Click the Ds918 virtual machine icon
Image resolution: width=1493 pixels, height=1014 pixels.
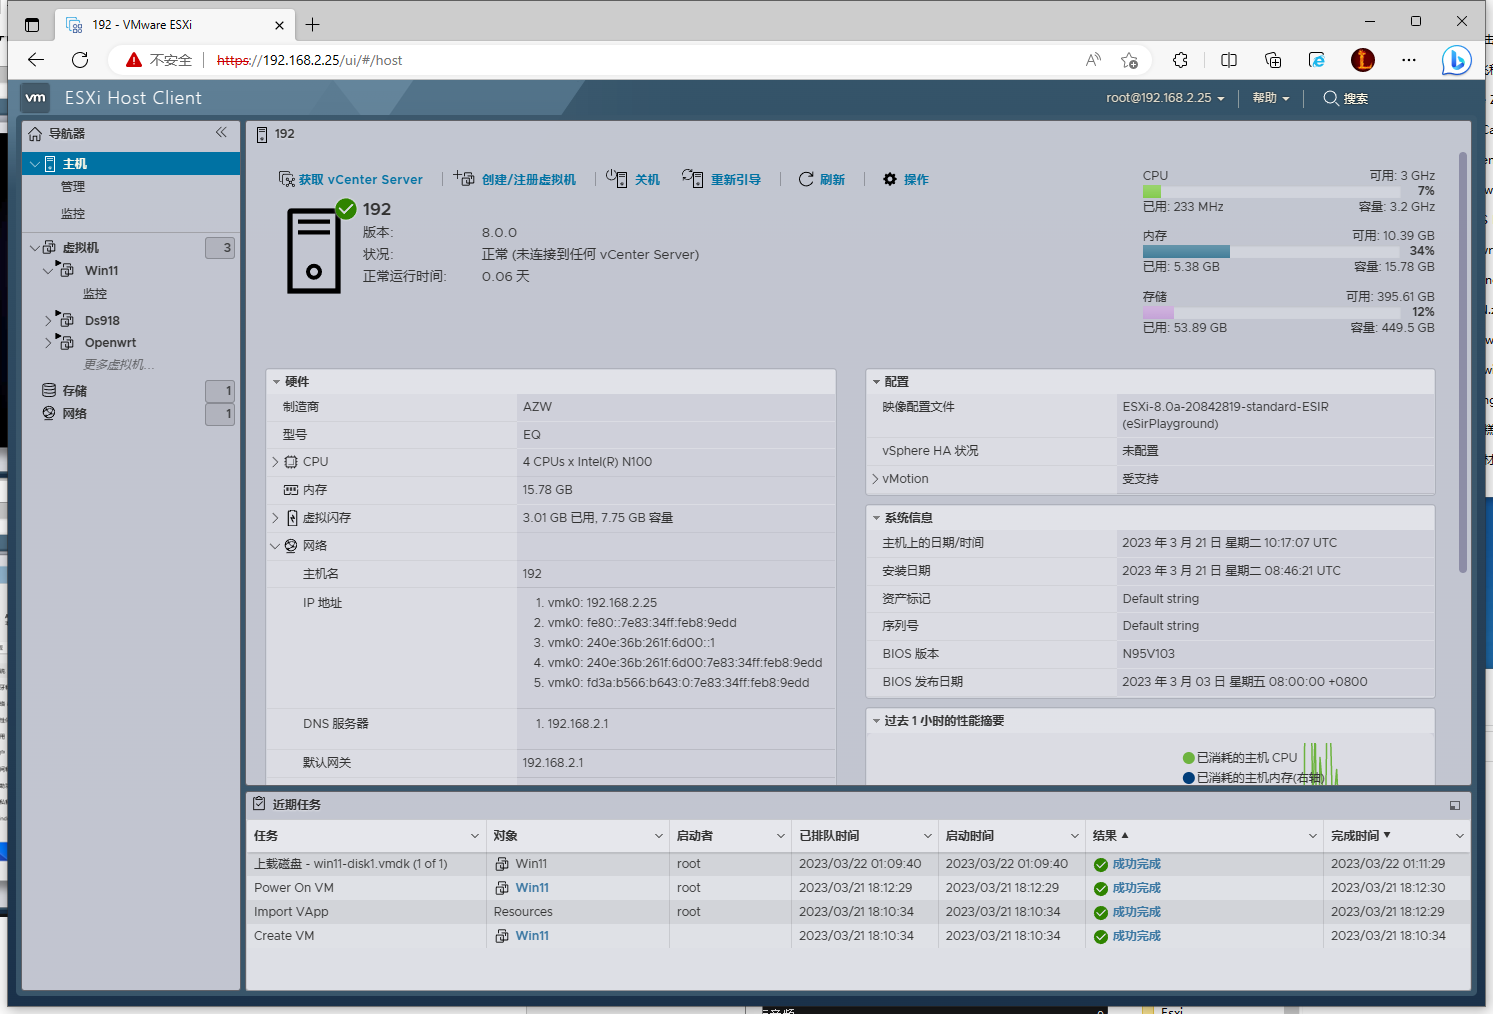65,319
